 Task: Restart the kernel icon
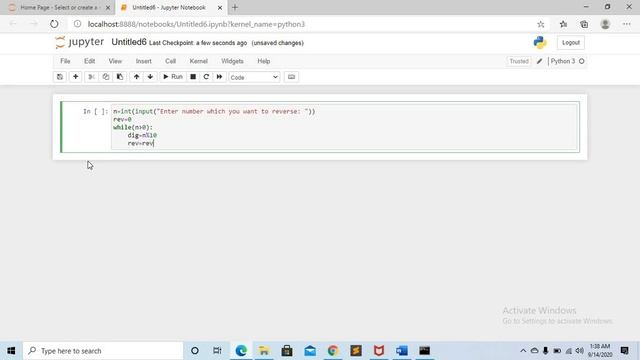(206, 77)
